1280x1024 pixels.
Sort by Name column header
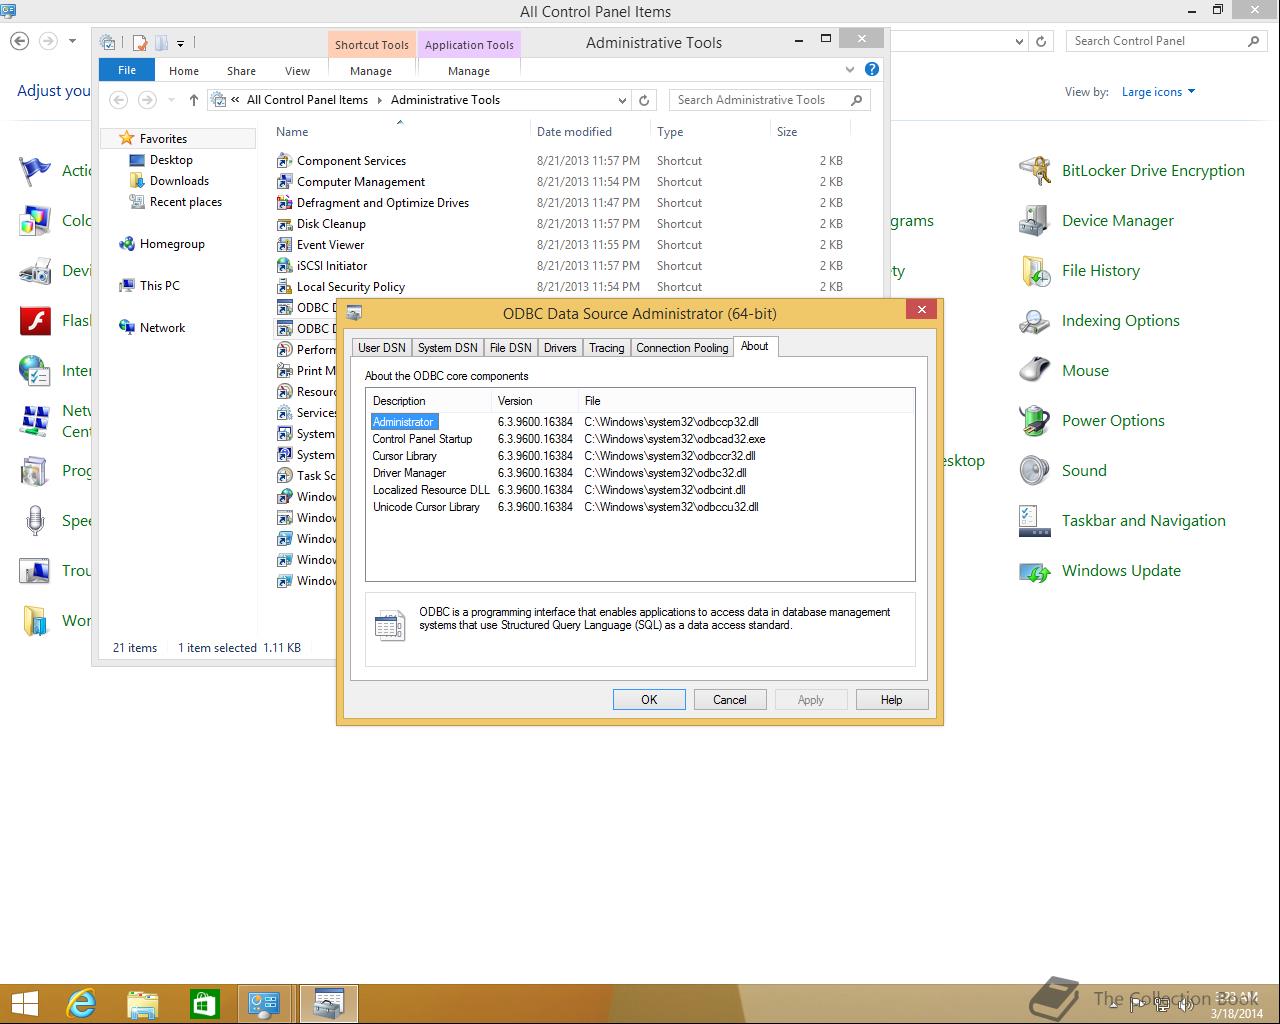point(401,132)
